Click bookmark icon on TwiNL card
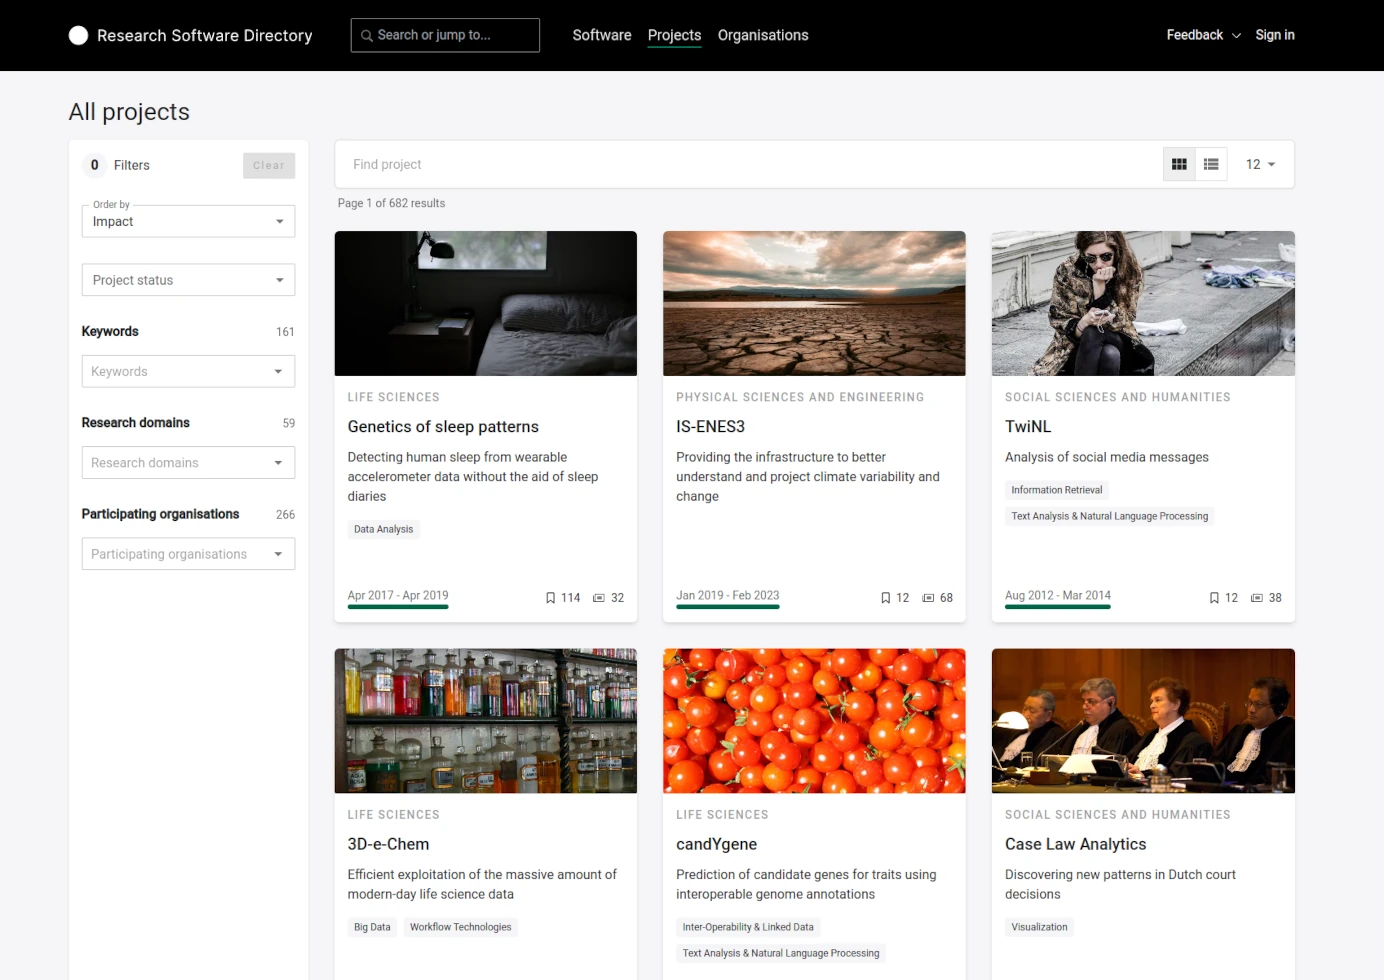 tap(1214, 598)
